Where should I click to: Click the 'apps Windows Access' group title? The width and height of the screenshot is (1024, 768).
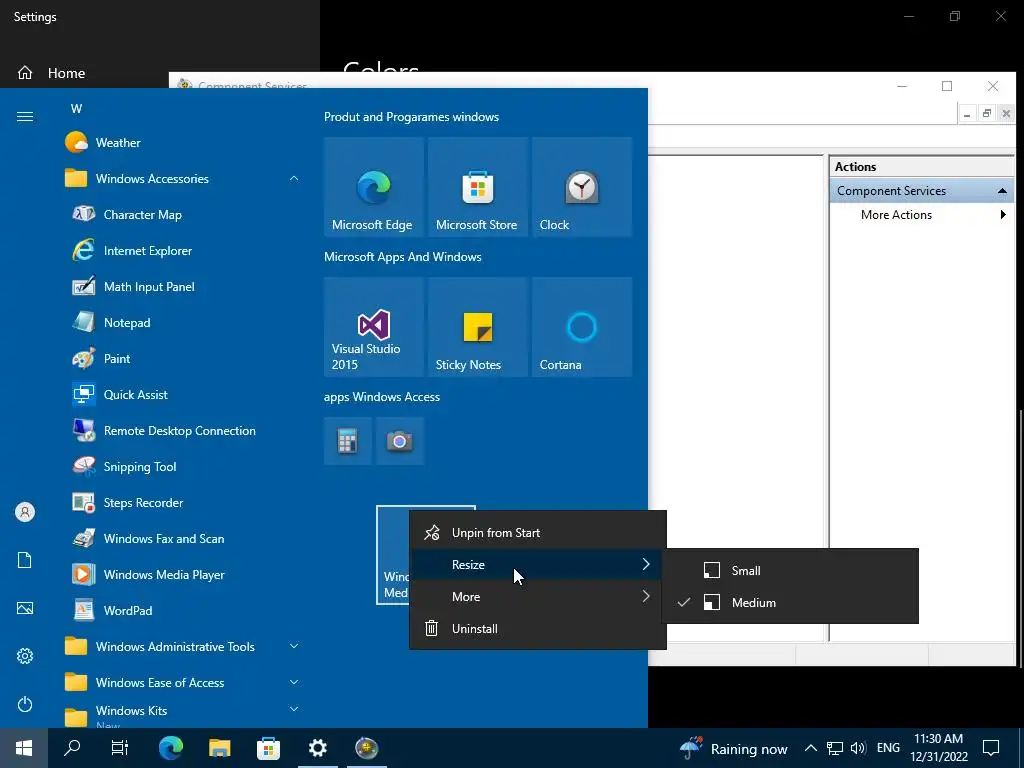[382, 396]
